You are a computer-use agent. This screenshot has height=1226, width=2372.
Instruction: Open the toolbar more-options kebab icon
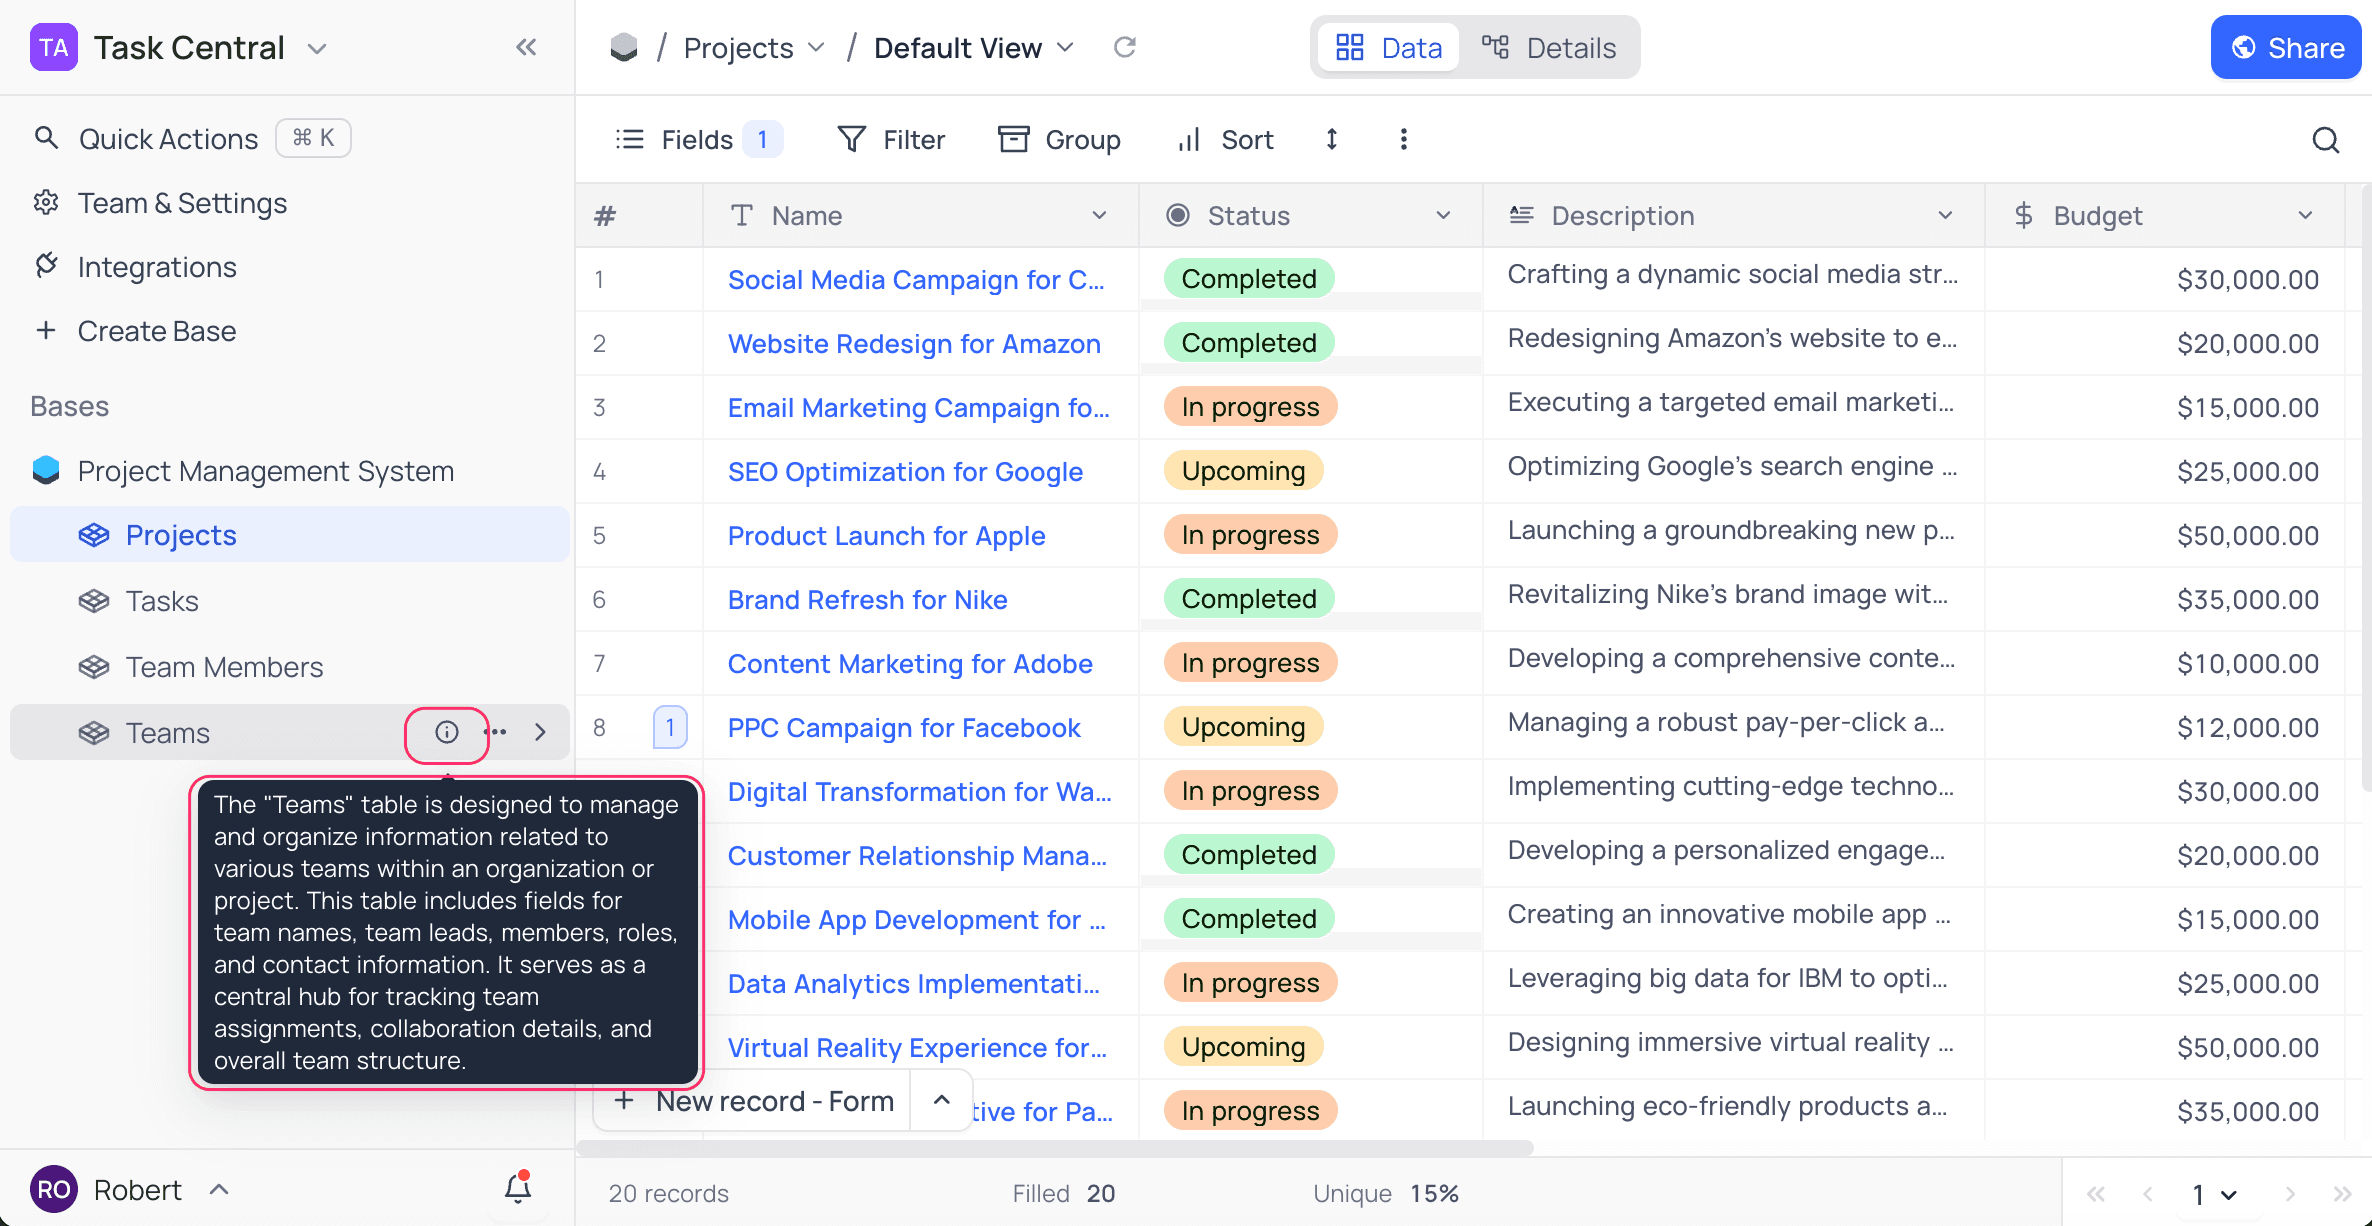pos(1403,139)
